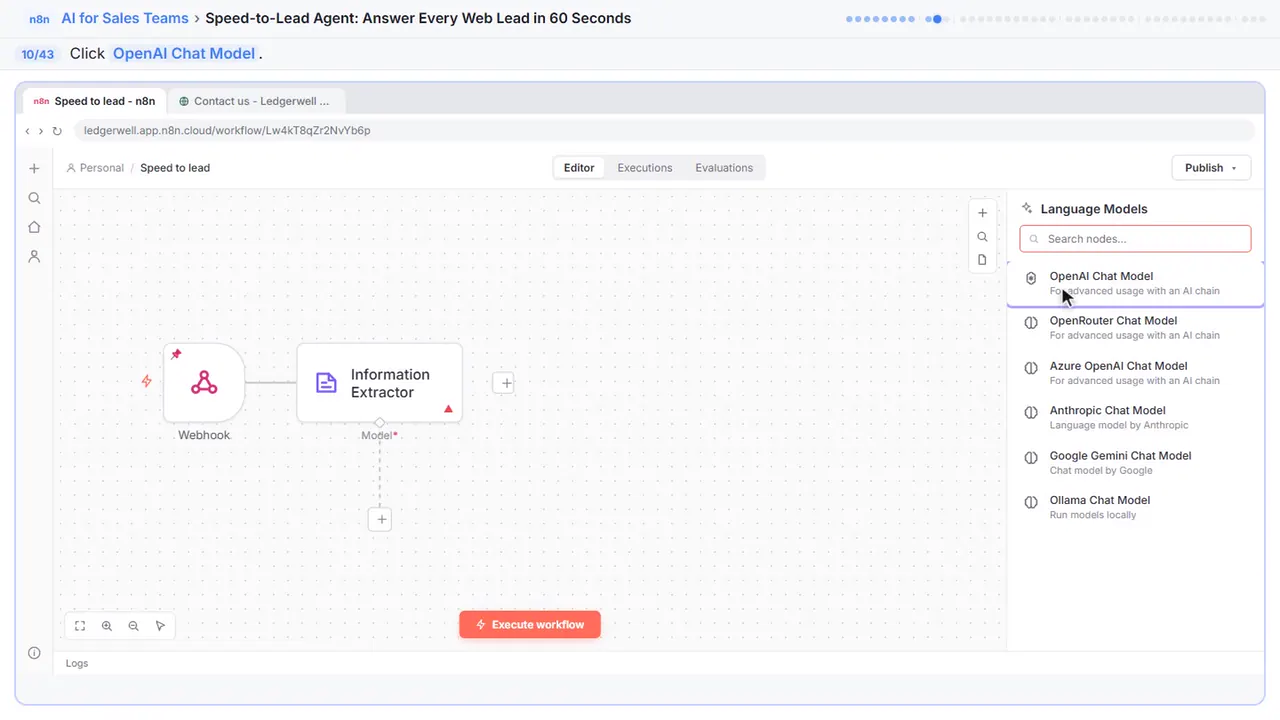Click the AI for Sales Teams link

tap(127, 18)
